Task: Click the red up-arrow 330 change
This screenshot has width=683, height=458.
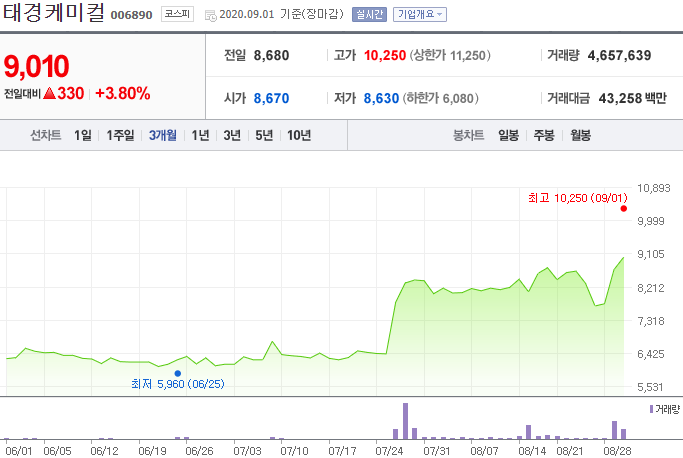Action: click(x=64, y=93)
